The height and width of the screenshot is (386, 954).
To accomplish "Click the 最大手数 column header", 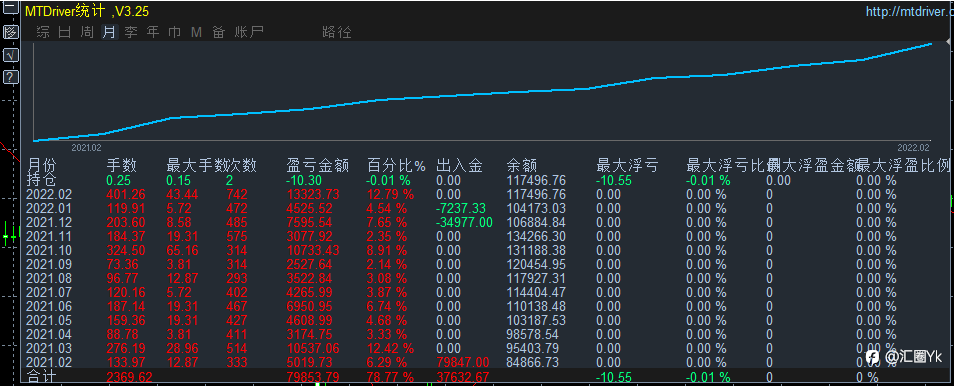I will [196, 166].
